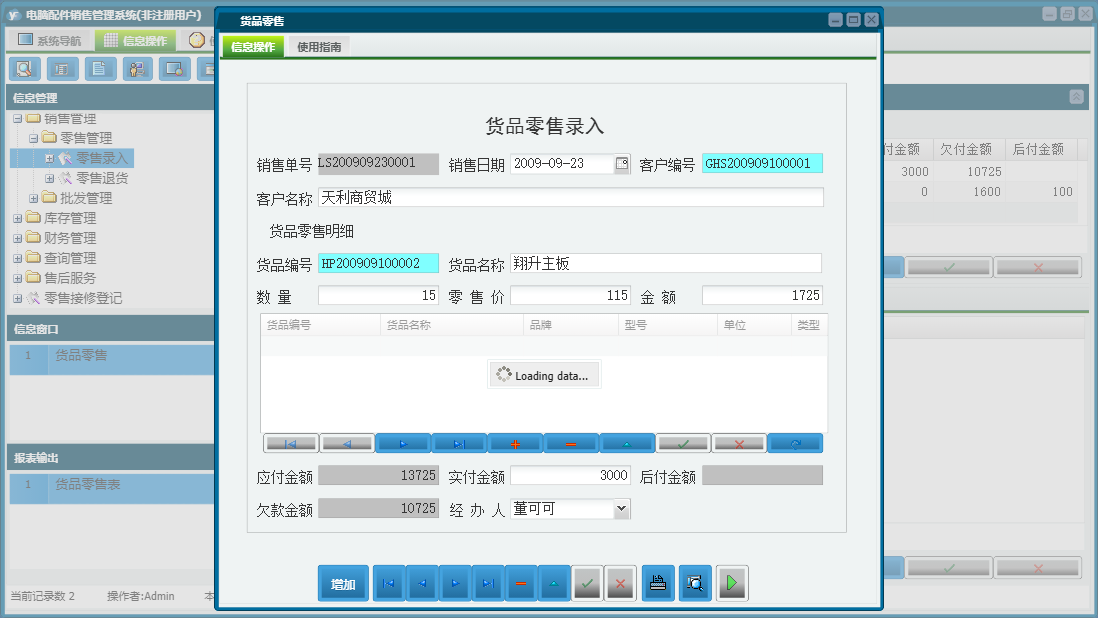
Task: Click the monitor-globe icon in the toolbar
Action: [x=175, y=69]
